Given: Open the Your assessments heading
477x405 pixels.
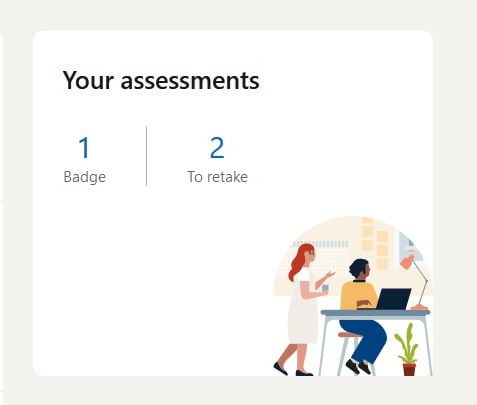Looking at the screenshot, I should [161, 81].
